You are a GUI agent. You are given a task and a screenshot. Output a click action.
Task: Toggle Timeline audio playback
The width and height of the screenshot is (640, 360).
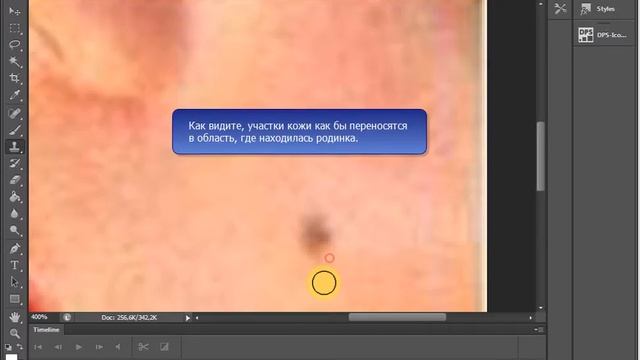(x=118, y=347)
